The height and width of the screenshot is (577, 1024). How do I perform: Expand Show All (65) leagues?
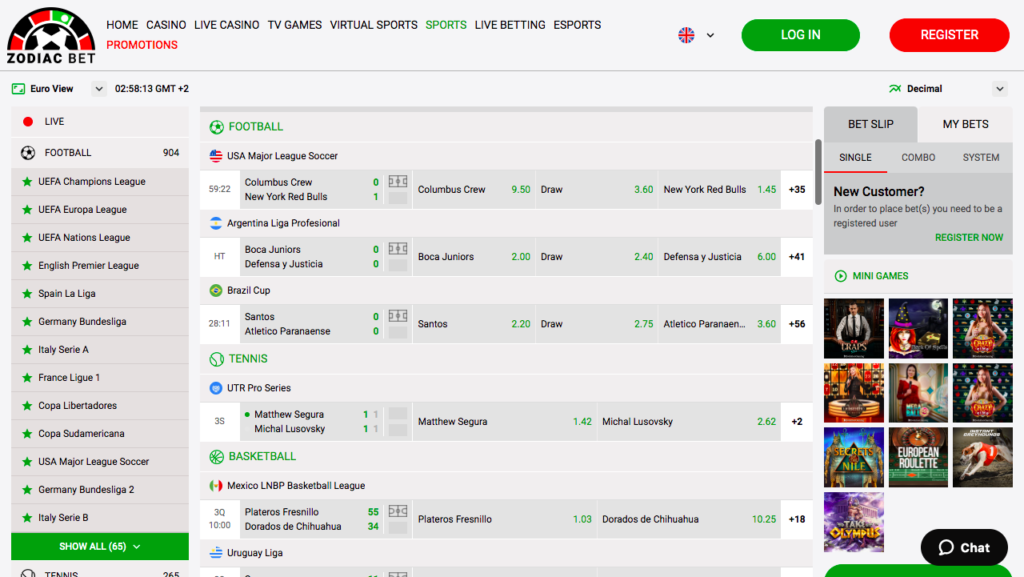100,546
